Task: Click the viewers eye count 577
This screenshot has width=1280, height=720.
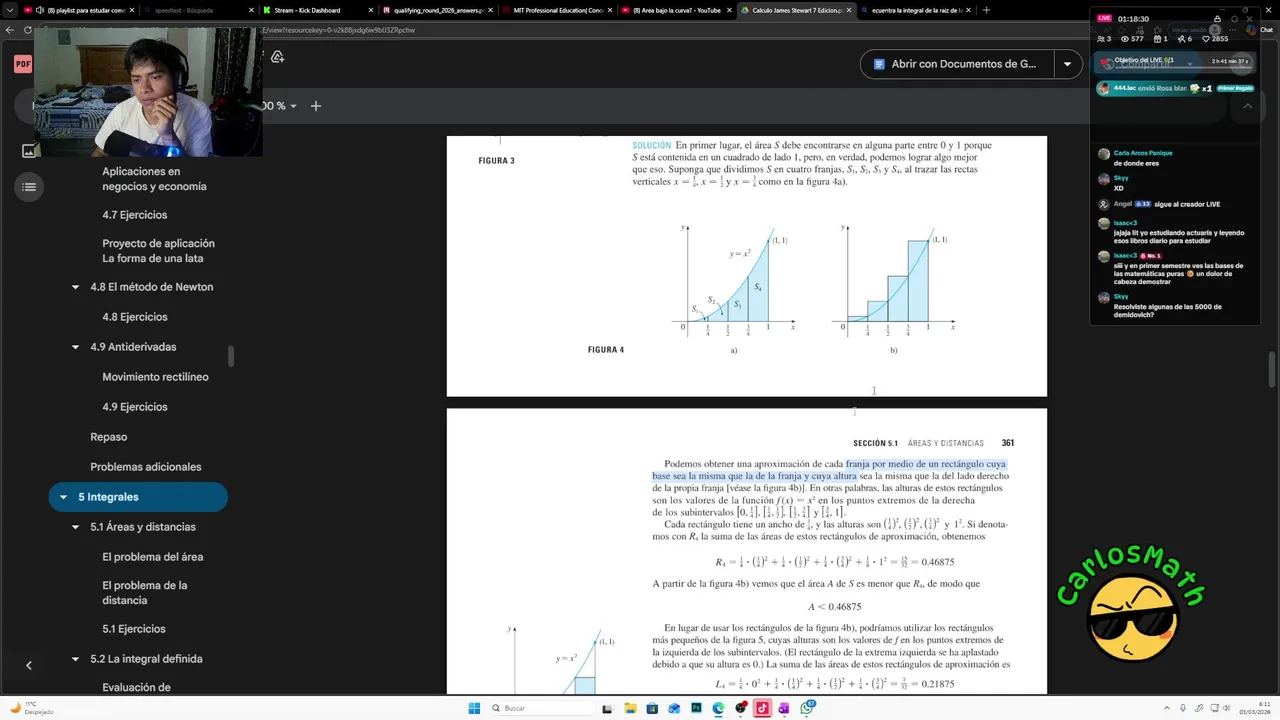Action: point(1132,39)
